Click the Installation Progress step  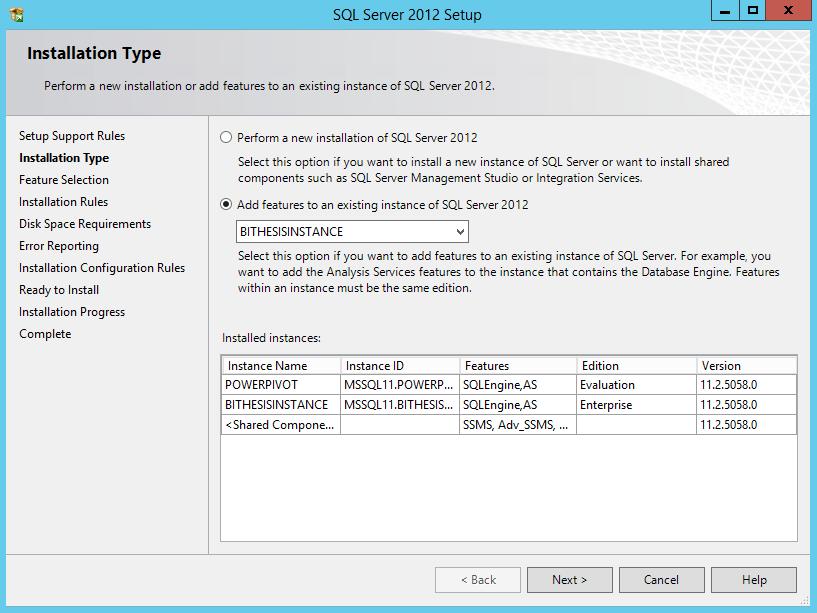click(72, 312)
